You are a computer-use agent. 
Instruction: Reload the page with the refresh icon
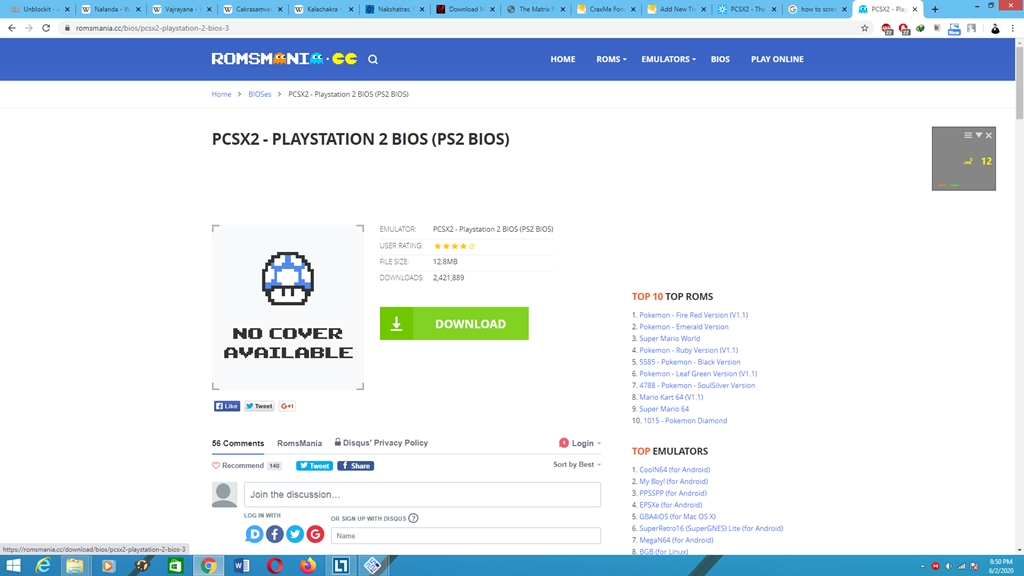(x=46, y=28)
